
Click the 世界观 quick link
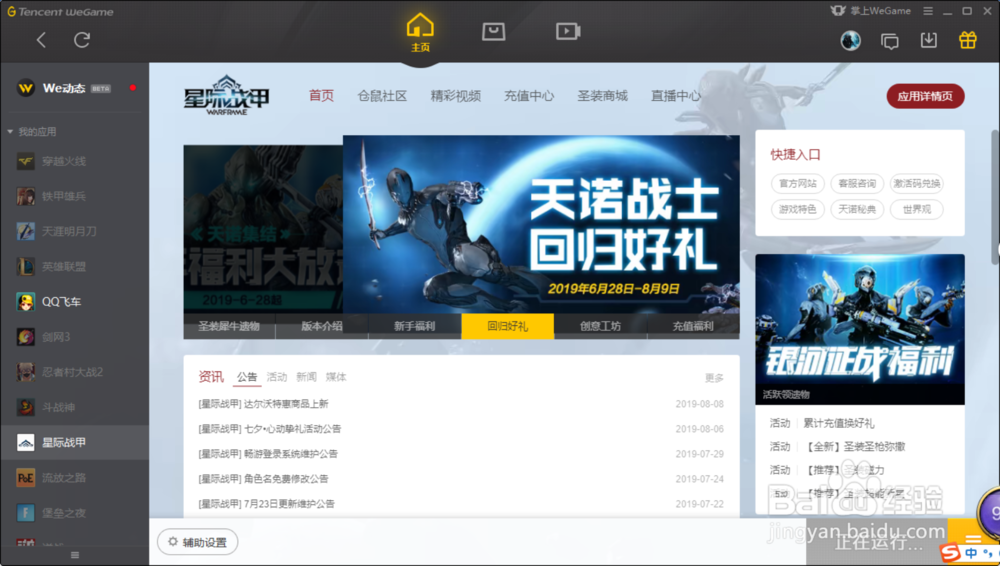pyautogui.click(x=916, y=209)
